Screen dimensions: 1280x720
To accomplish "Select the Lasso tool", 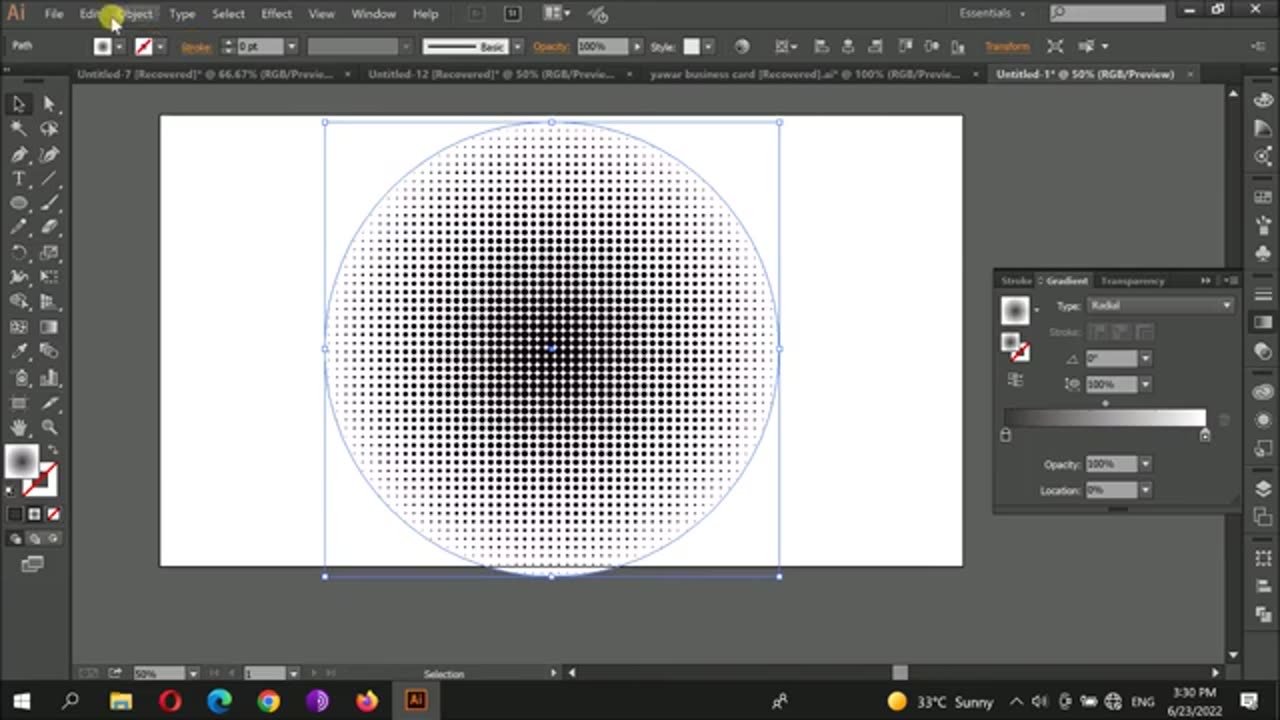I will click(49, 128).
